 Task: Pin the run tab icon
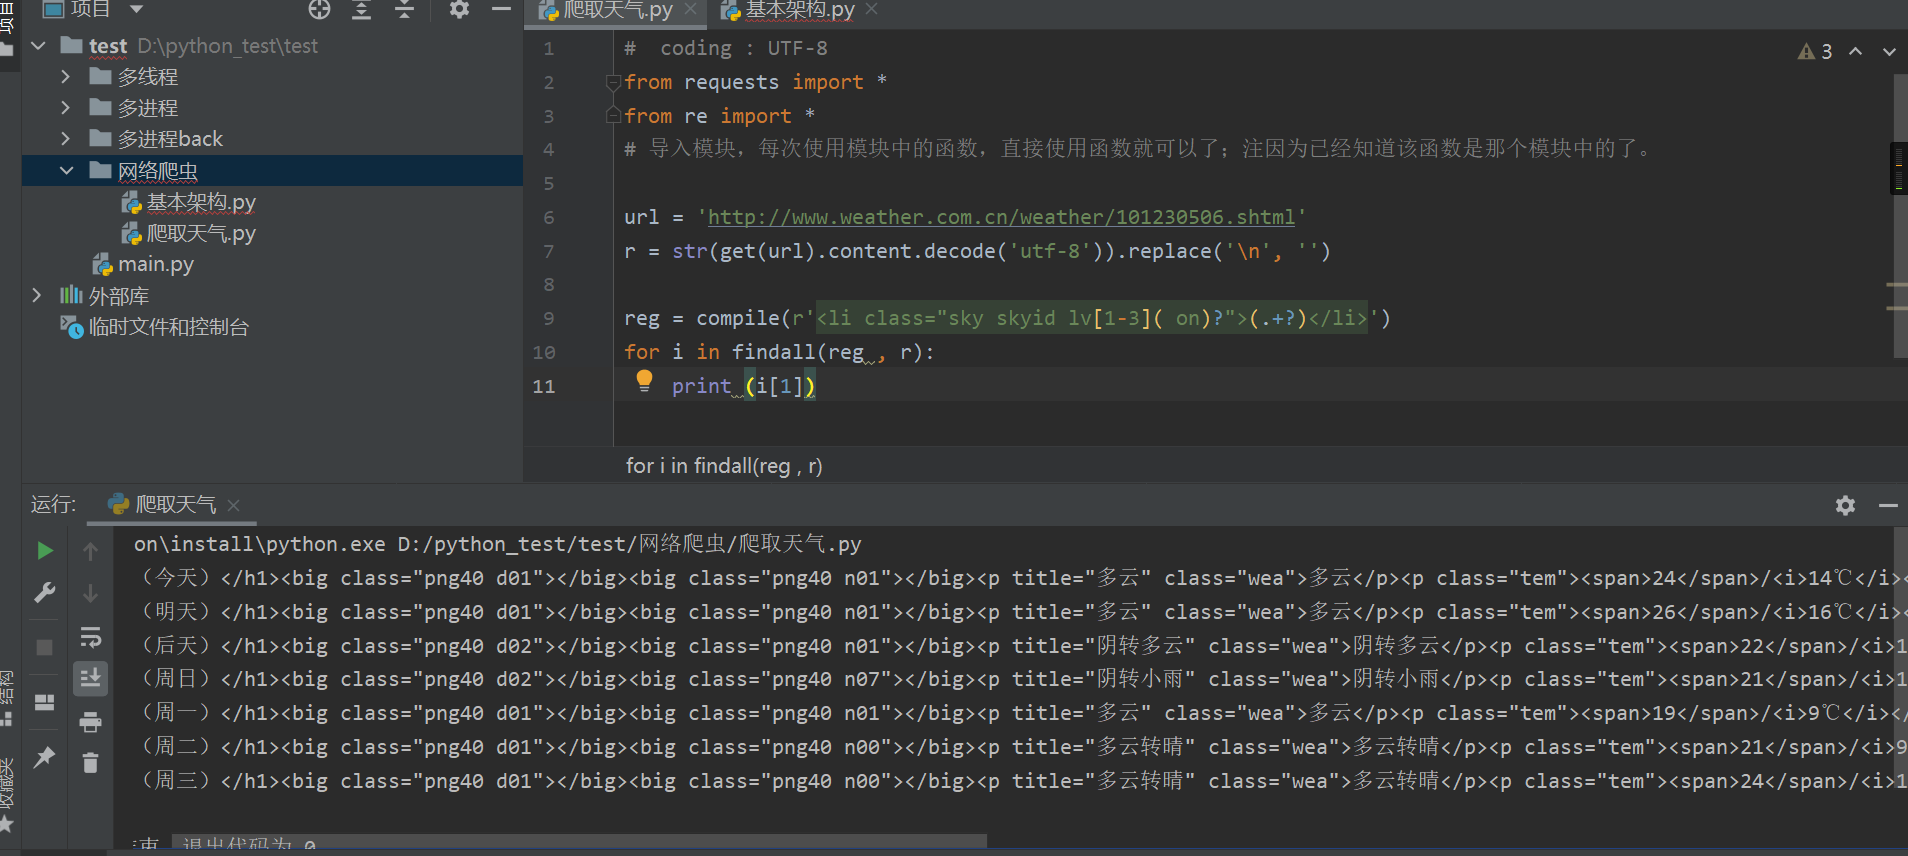(x=45, y=758)
